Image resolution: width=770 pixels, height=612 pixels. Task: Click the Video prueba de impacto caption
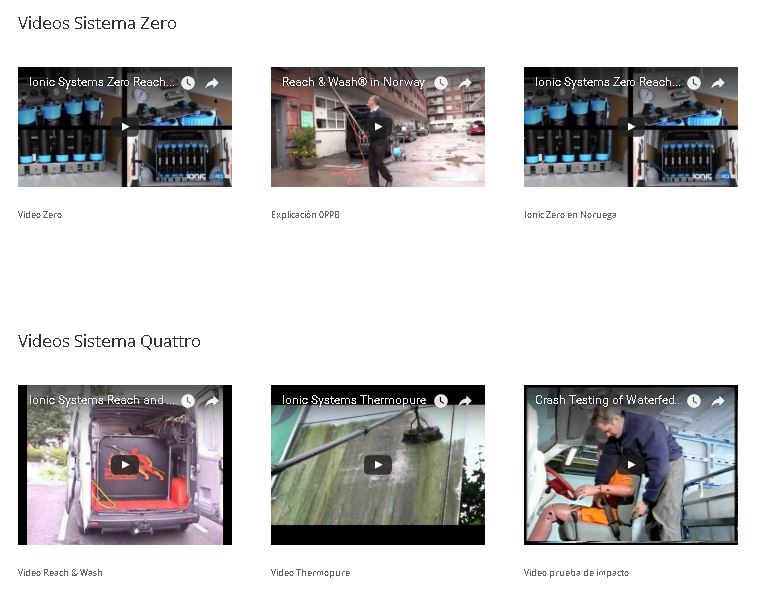tap(576, 573)
